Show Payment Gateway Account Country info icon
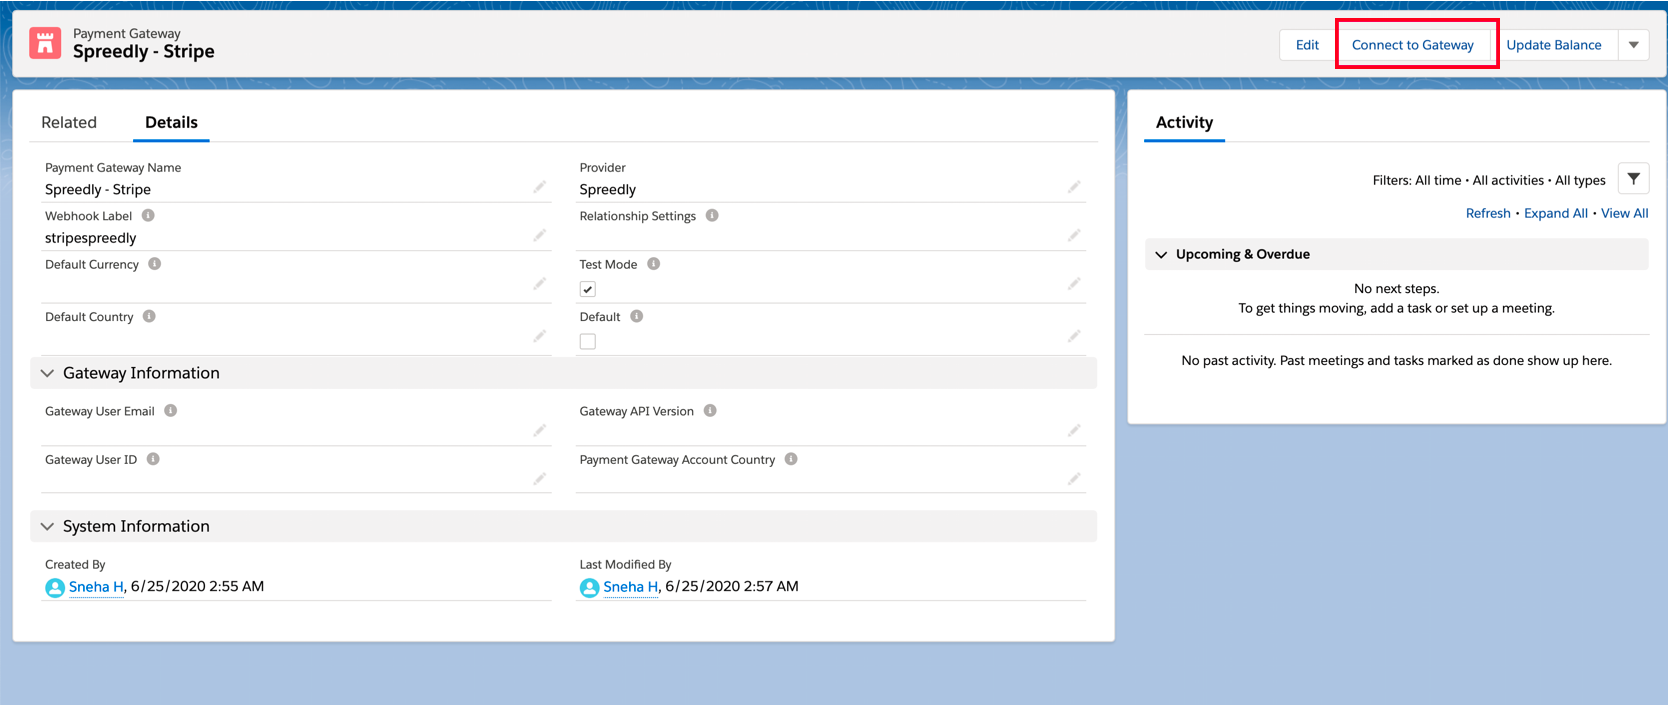This screenshot has height=705, width=1669. (791, 459)
